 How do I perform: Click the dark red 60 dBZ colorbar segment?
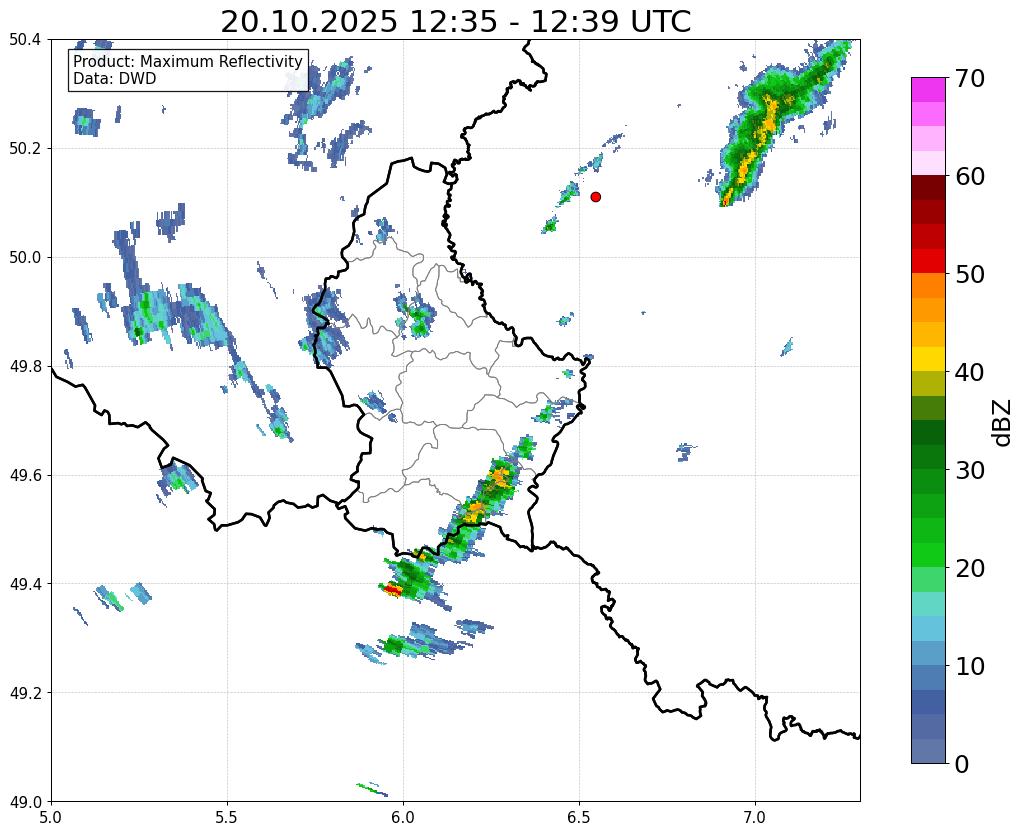pos(928,187)
